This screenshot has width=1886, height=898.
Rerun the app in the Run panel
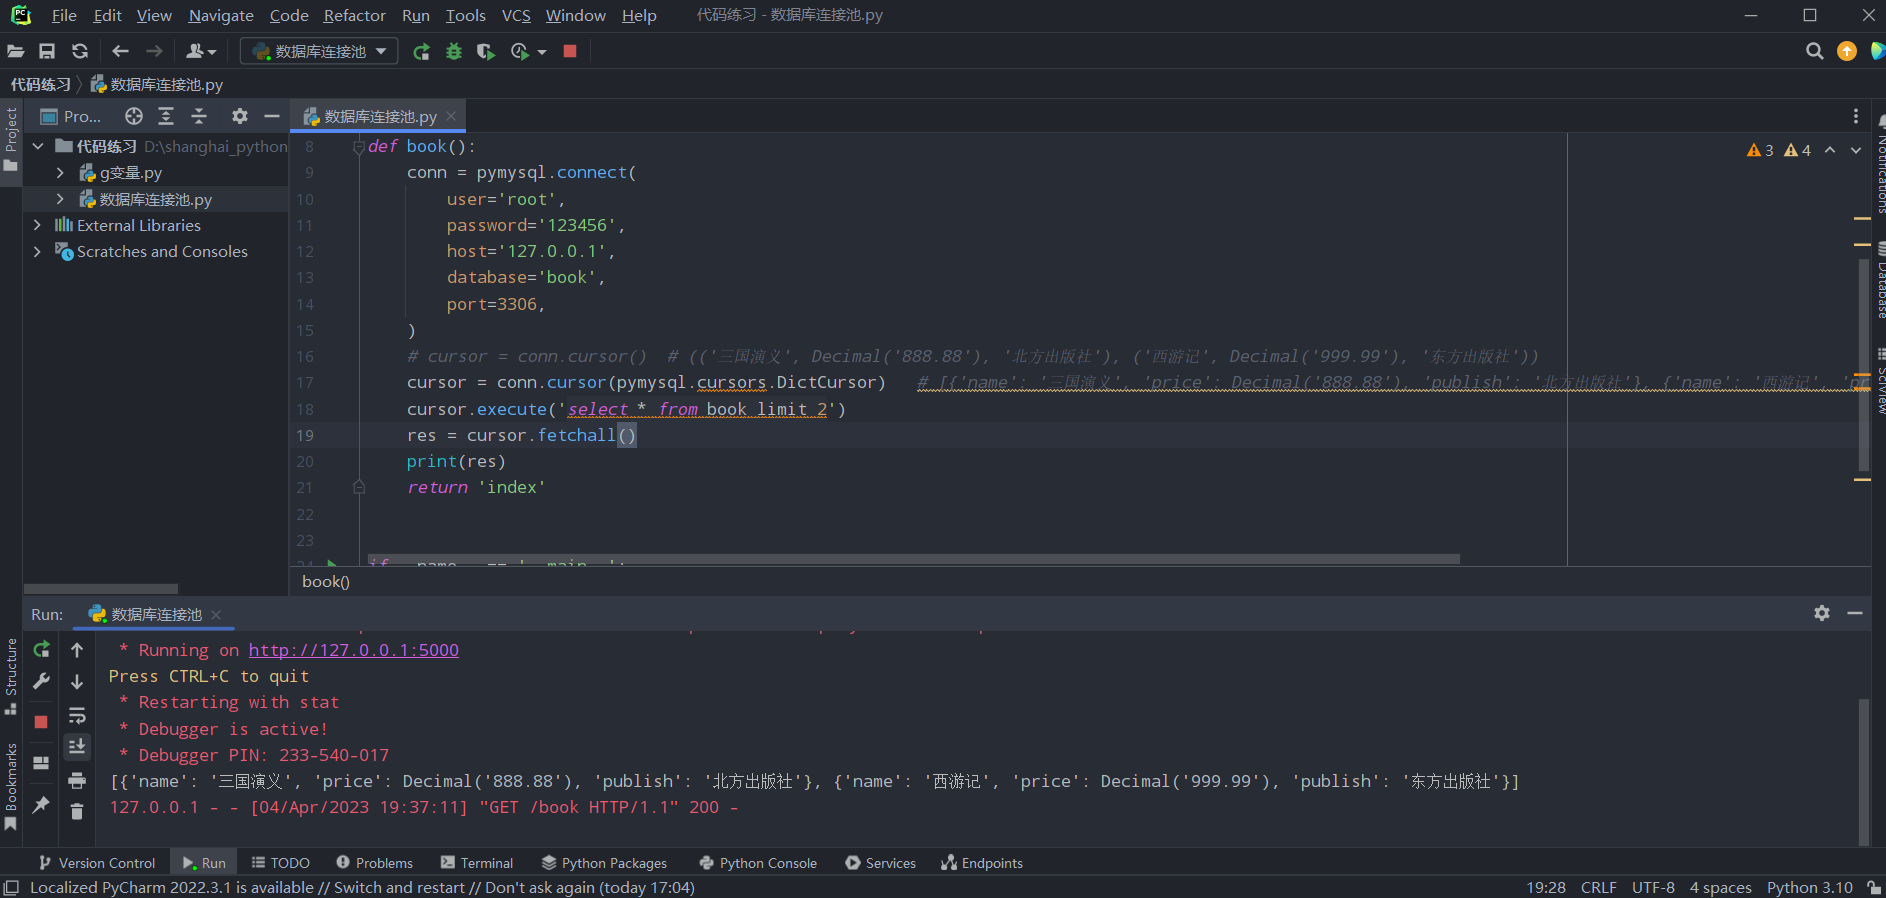click(x=41, y=650)
